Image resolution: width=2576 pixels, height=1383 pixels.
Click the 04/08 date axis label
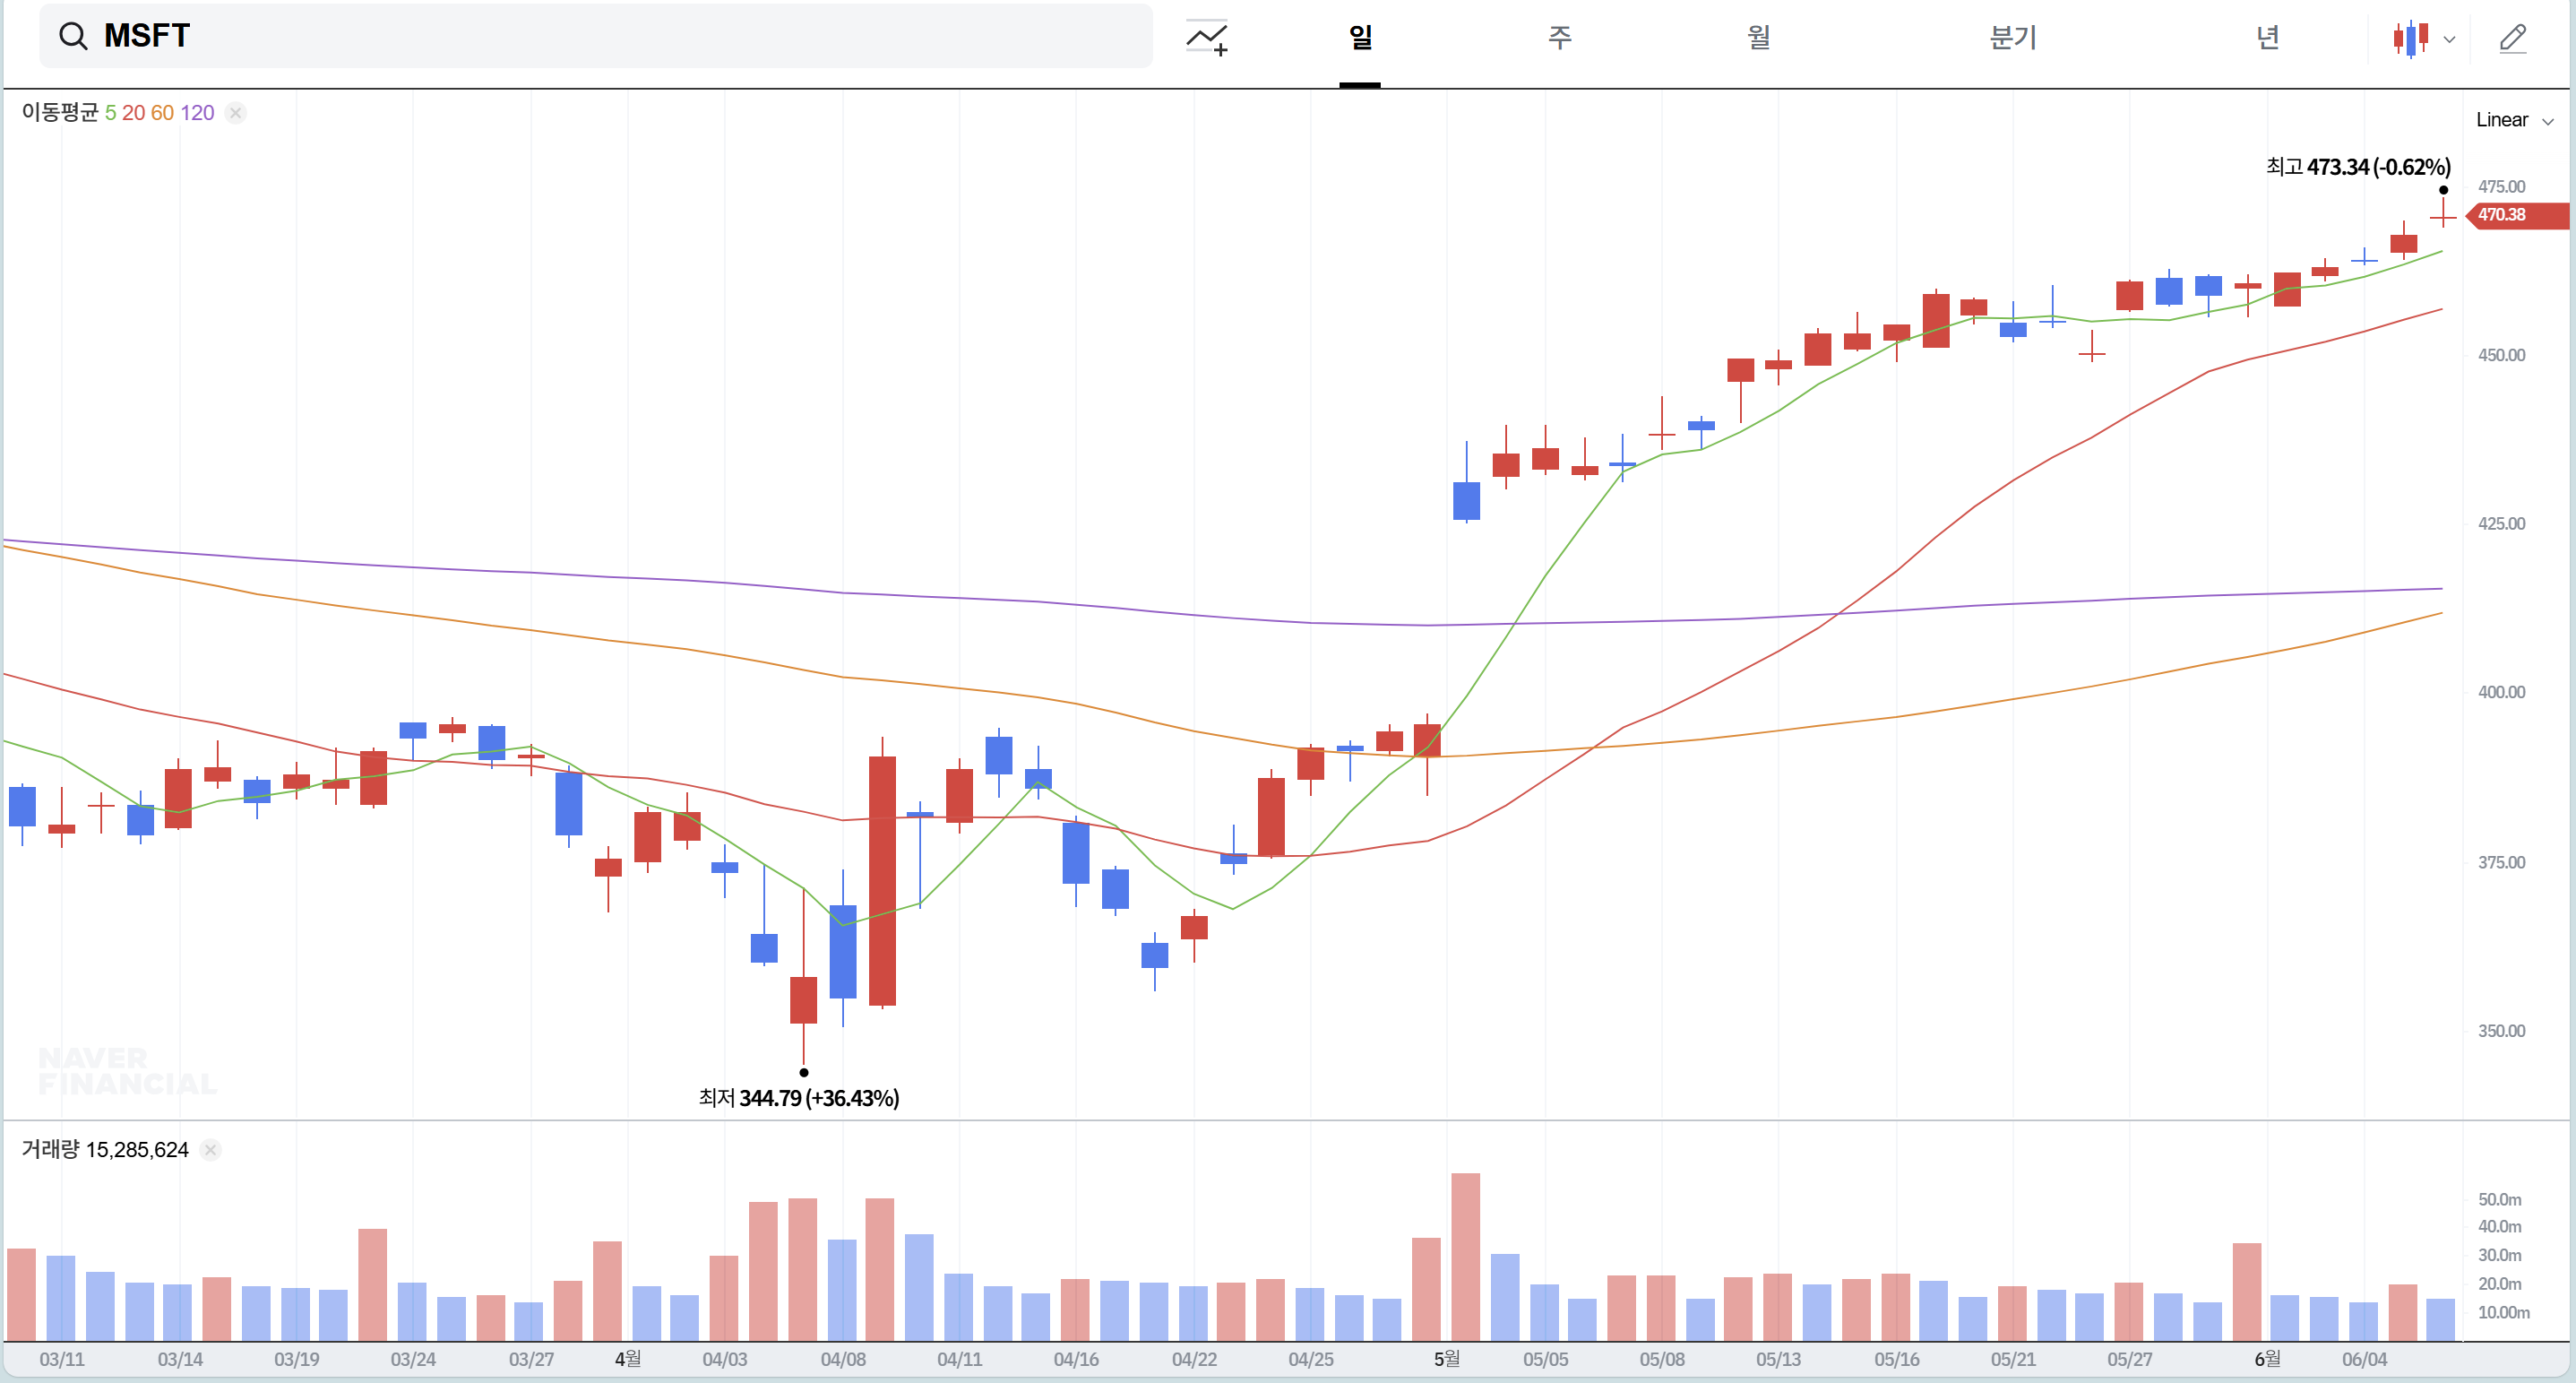click(843, 1359)
